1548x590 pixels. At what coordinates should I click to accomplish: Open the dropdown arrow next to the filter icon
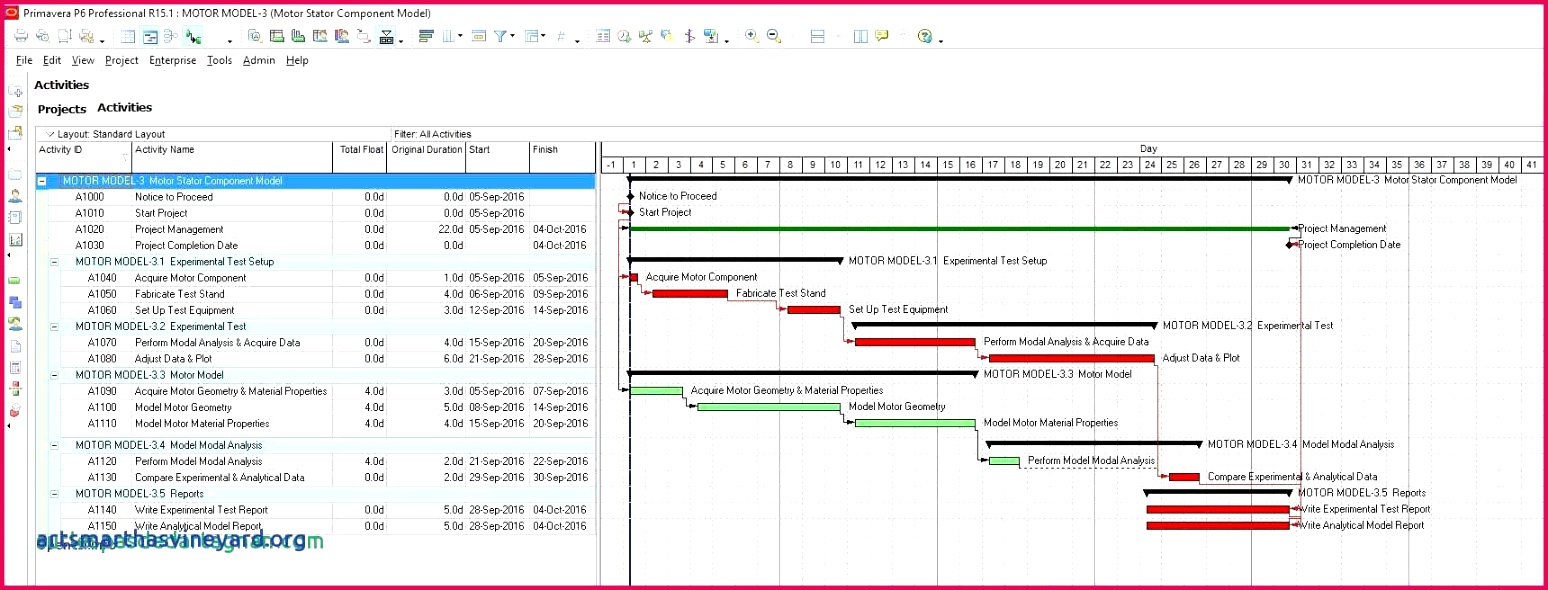512,36
